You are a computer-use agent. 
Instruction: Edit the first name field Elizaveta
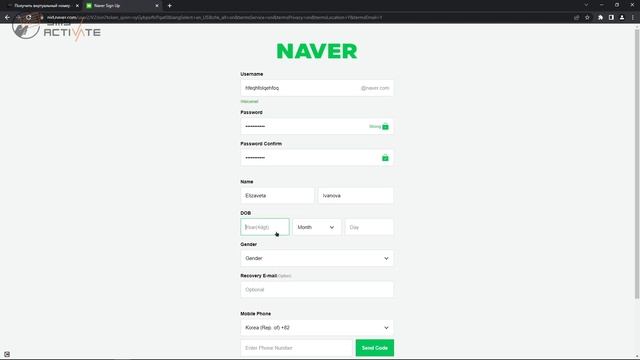(277, 196)
